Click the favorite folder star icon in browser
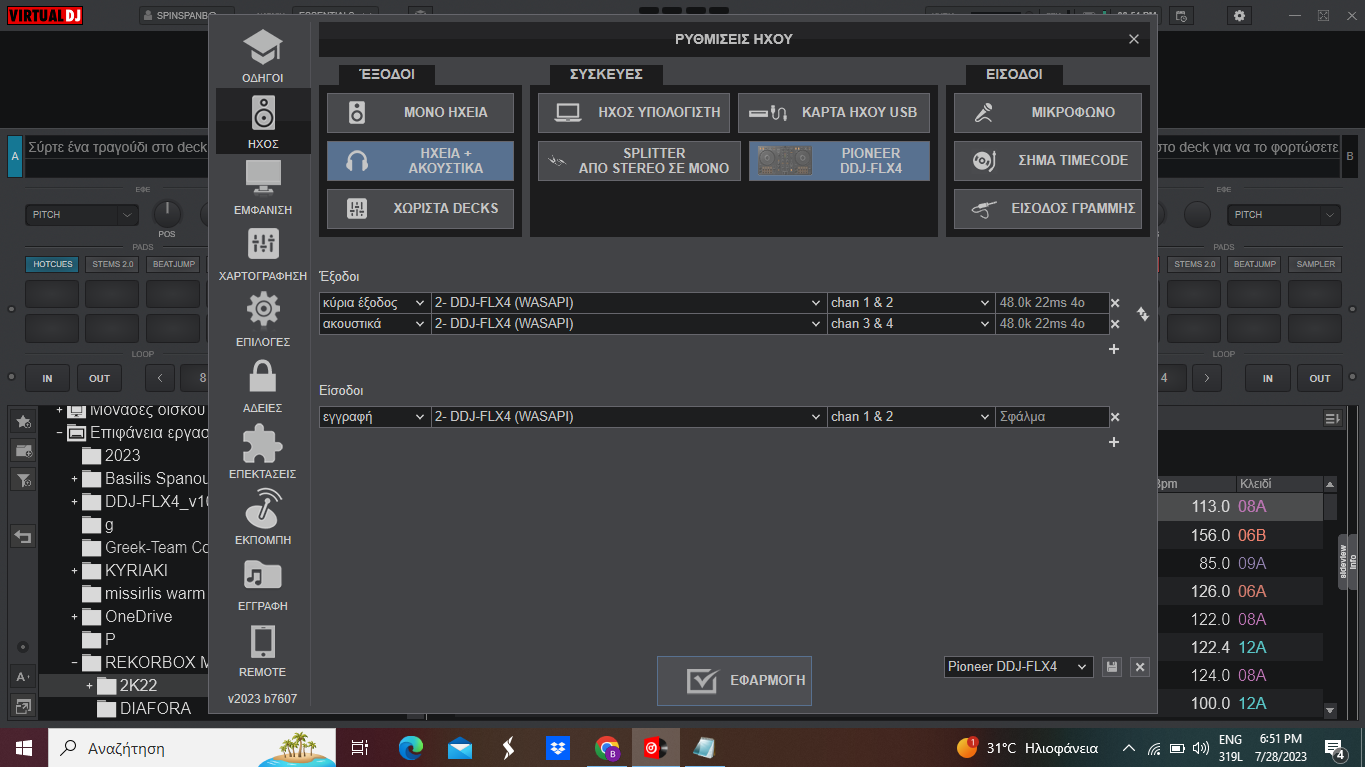 point(23,422)
